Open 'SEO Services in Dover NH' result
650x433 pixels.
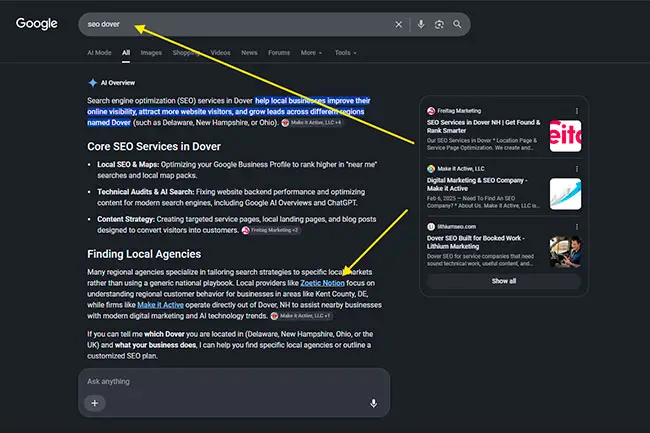tap(484, 126)
